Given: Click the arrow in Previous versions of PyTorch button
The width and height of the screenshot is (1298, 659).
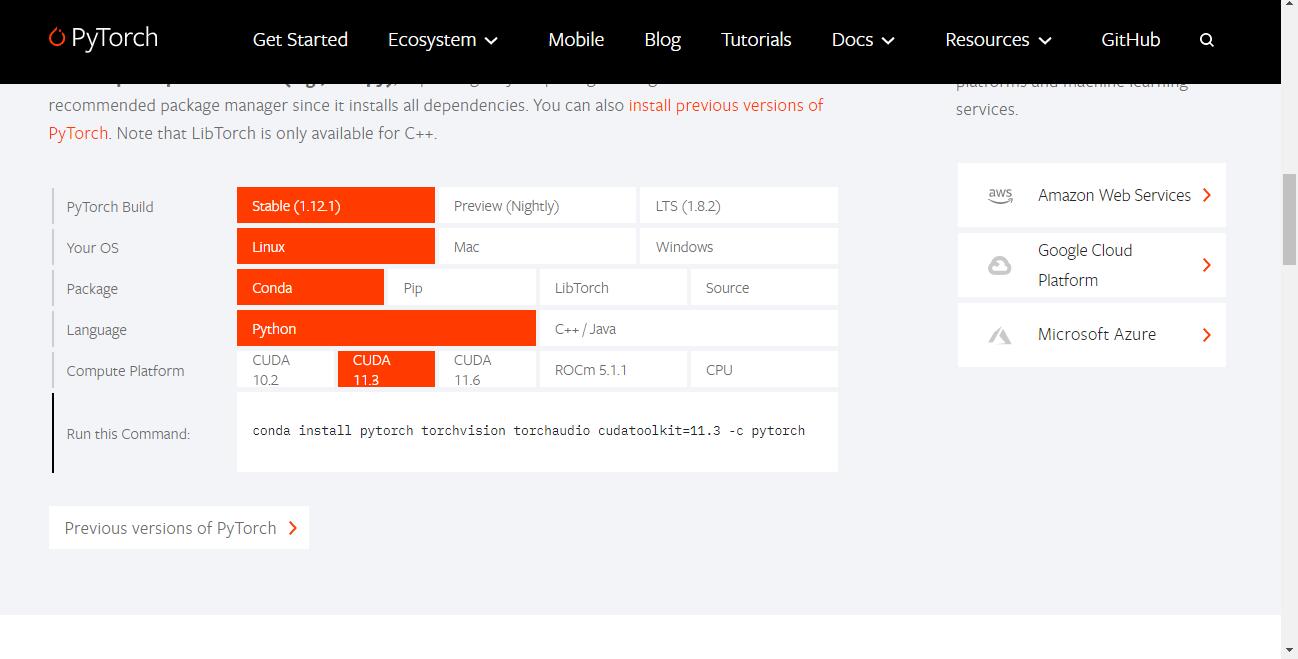Looking at the screenshot, I should click(293, 528).
